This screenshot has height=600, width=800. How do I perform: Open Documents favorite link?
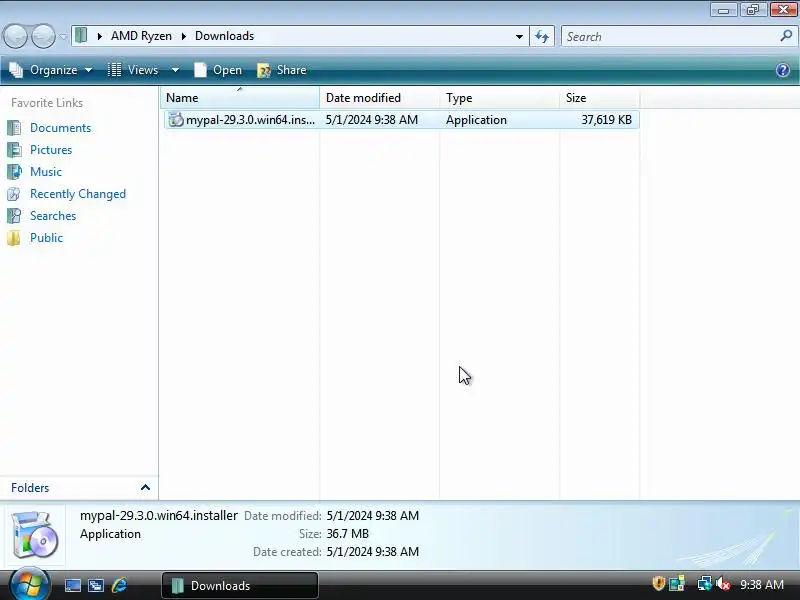pos(60,128)
